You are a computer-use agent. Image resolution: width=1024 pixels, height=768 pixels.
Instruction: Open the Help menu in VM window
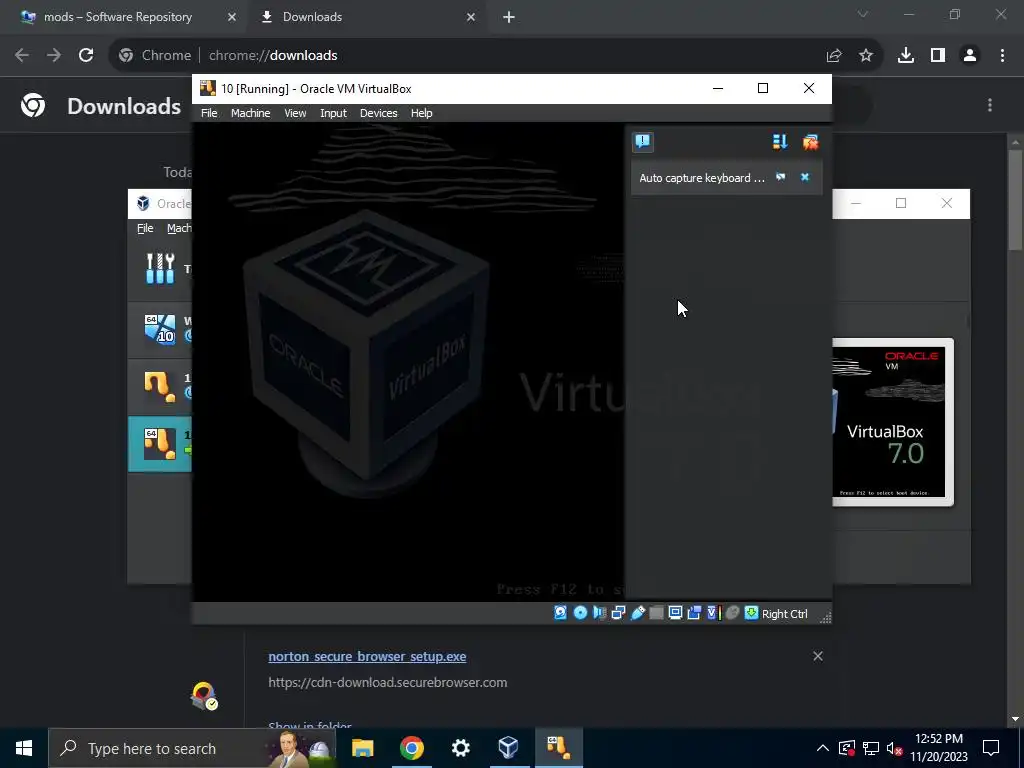[x=421, y=113]
